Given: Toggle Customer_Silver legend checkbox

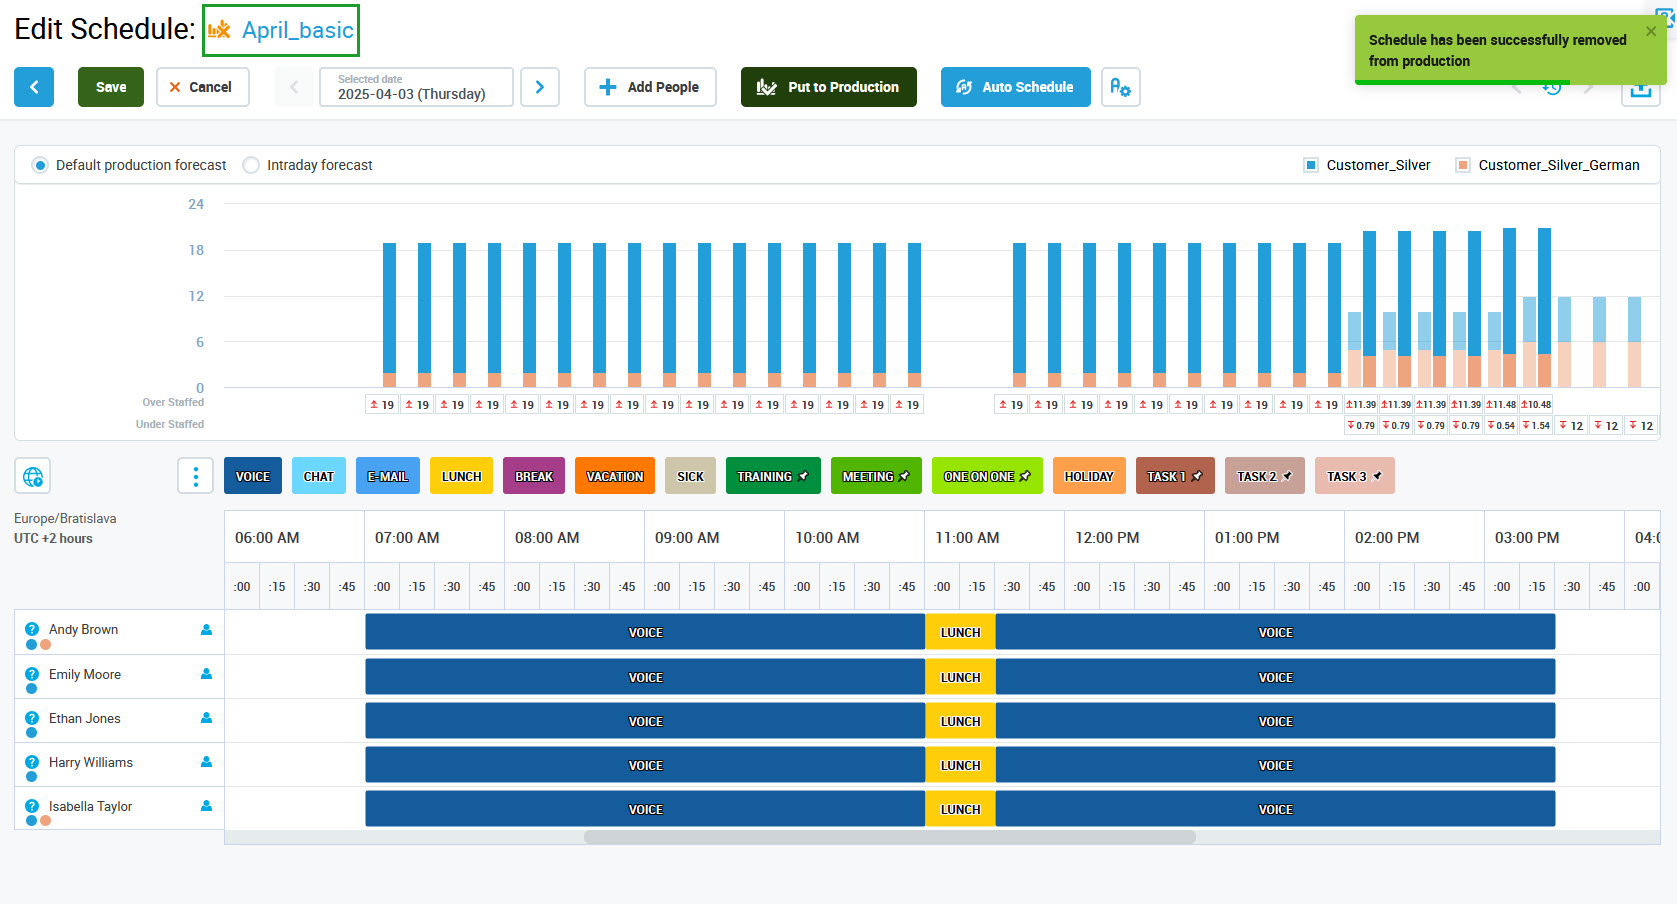Looking at the screenshot, I should click(1310, 165).
